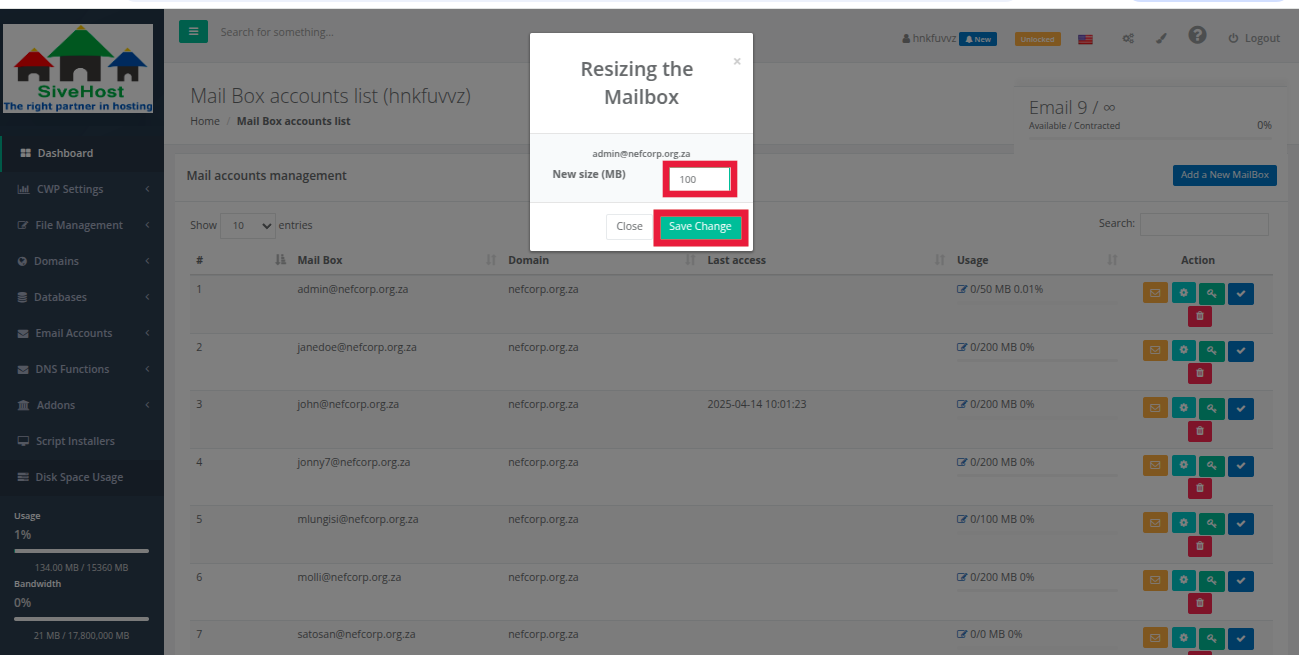The width and height of the screenshot is (1299, 655).
Task: Click the red trash icon for admin@nefcorp.org.za
Action: [1200, 317]
